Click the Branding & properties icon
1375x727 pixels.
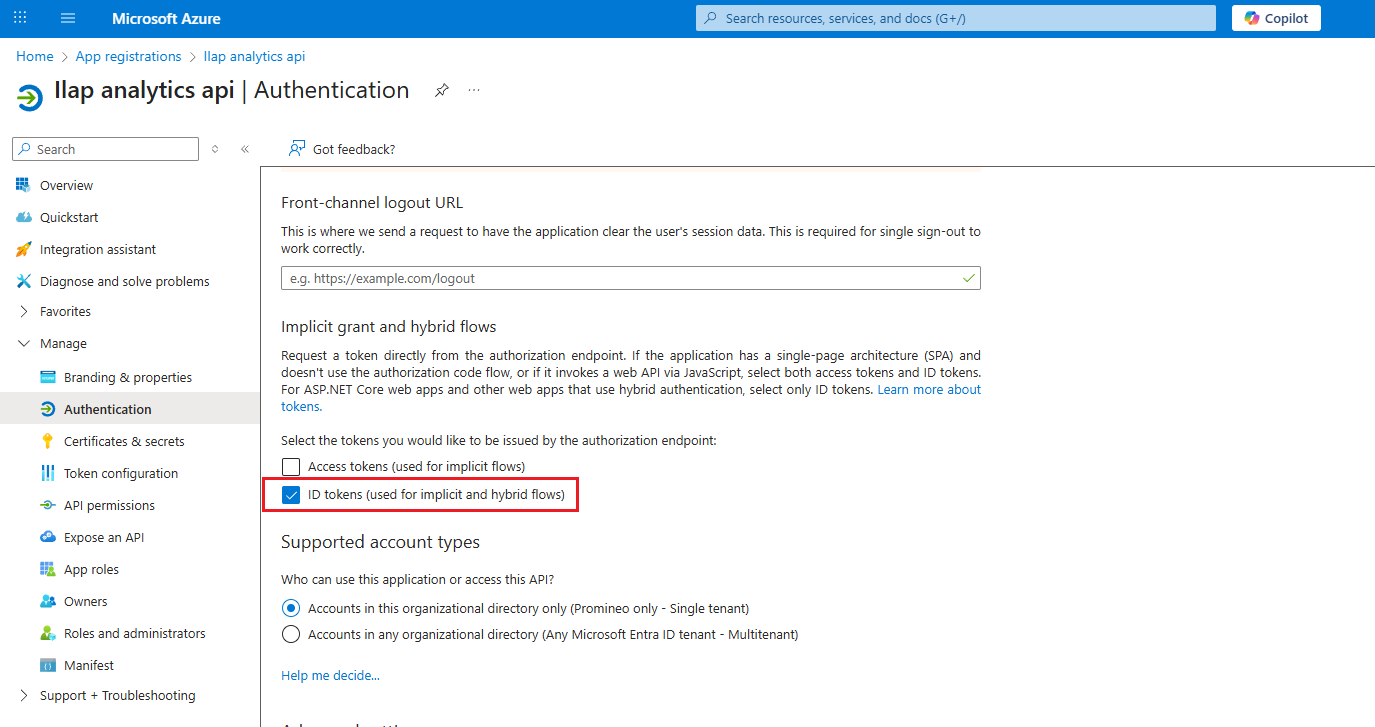pyautogui.click(x=47, y=377)
